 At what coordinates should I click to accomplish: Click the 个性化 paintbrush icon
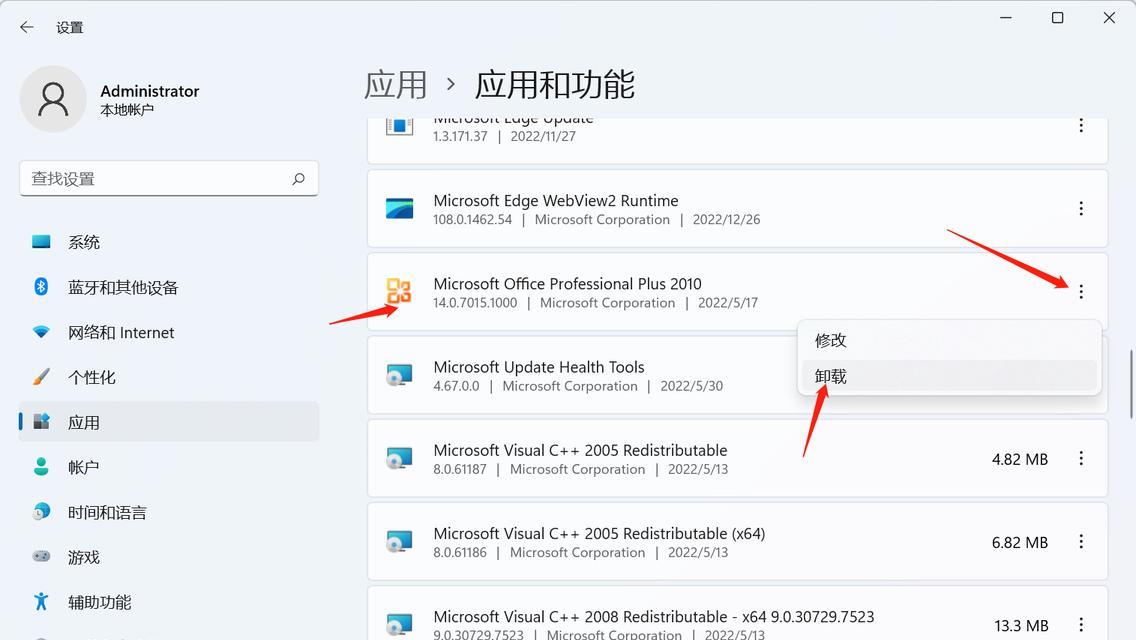(x=41, y=377)
